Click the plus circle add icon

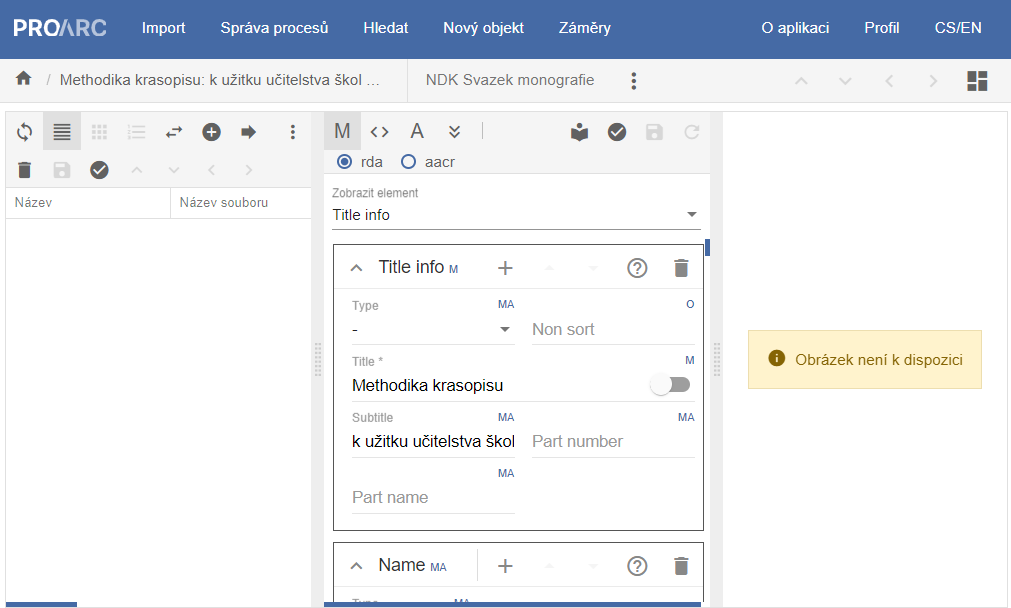pos(211,131)
